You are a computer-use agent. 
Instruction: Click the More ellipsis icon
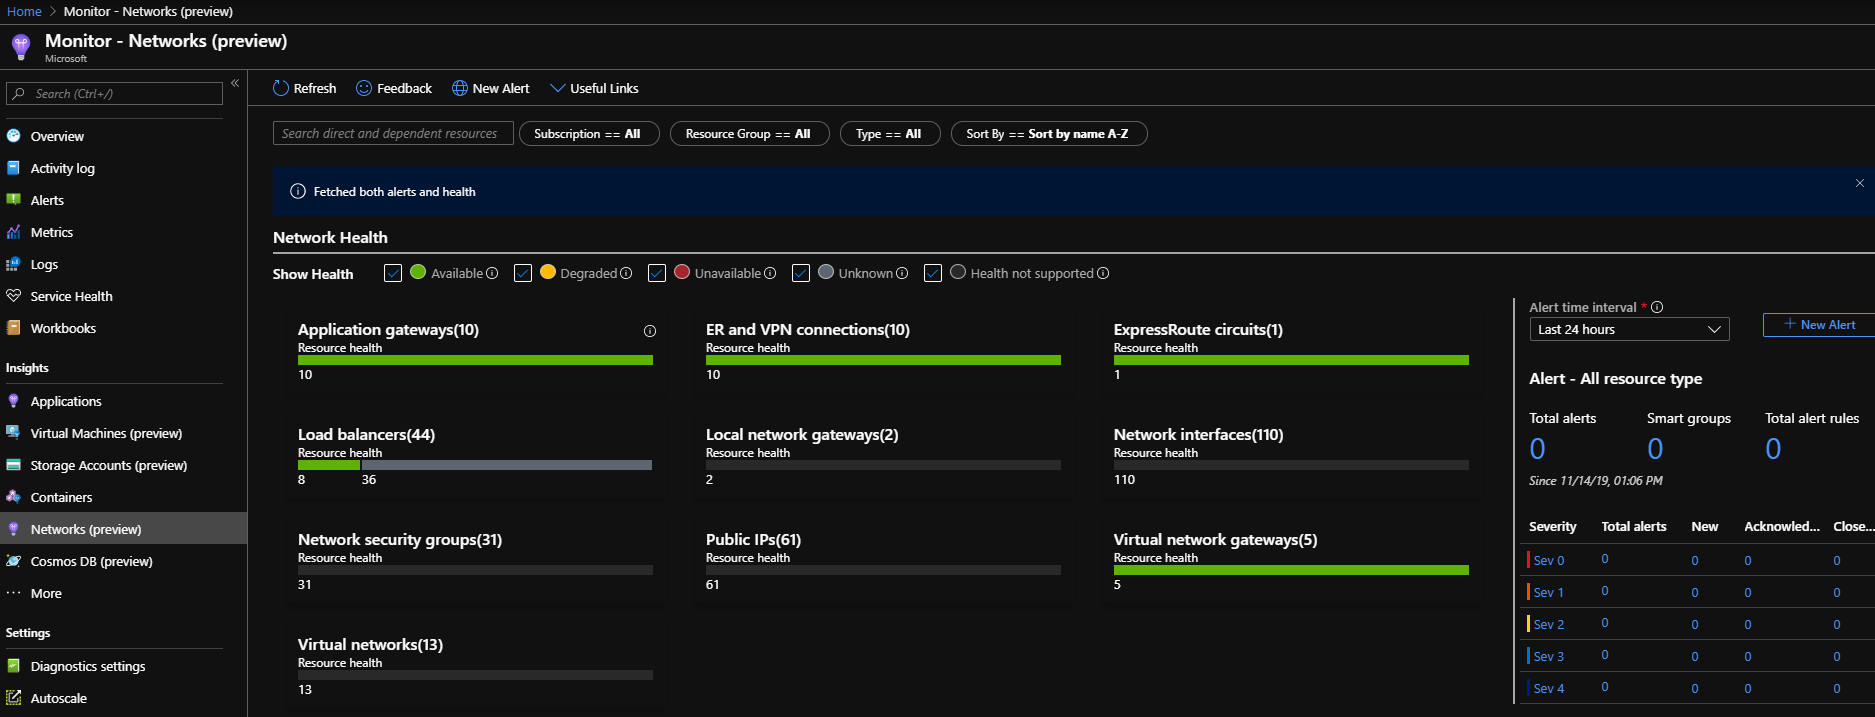[14, 593]
